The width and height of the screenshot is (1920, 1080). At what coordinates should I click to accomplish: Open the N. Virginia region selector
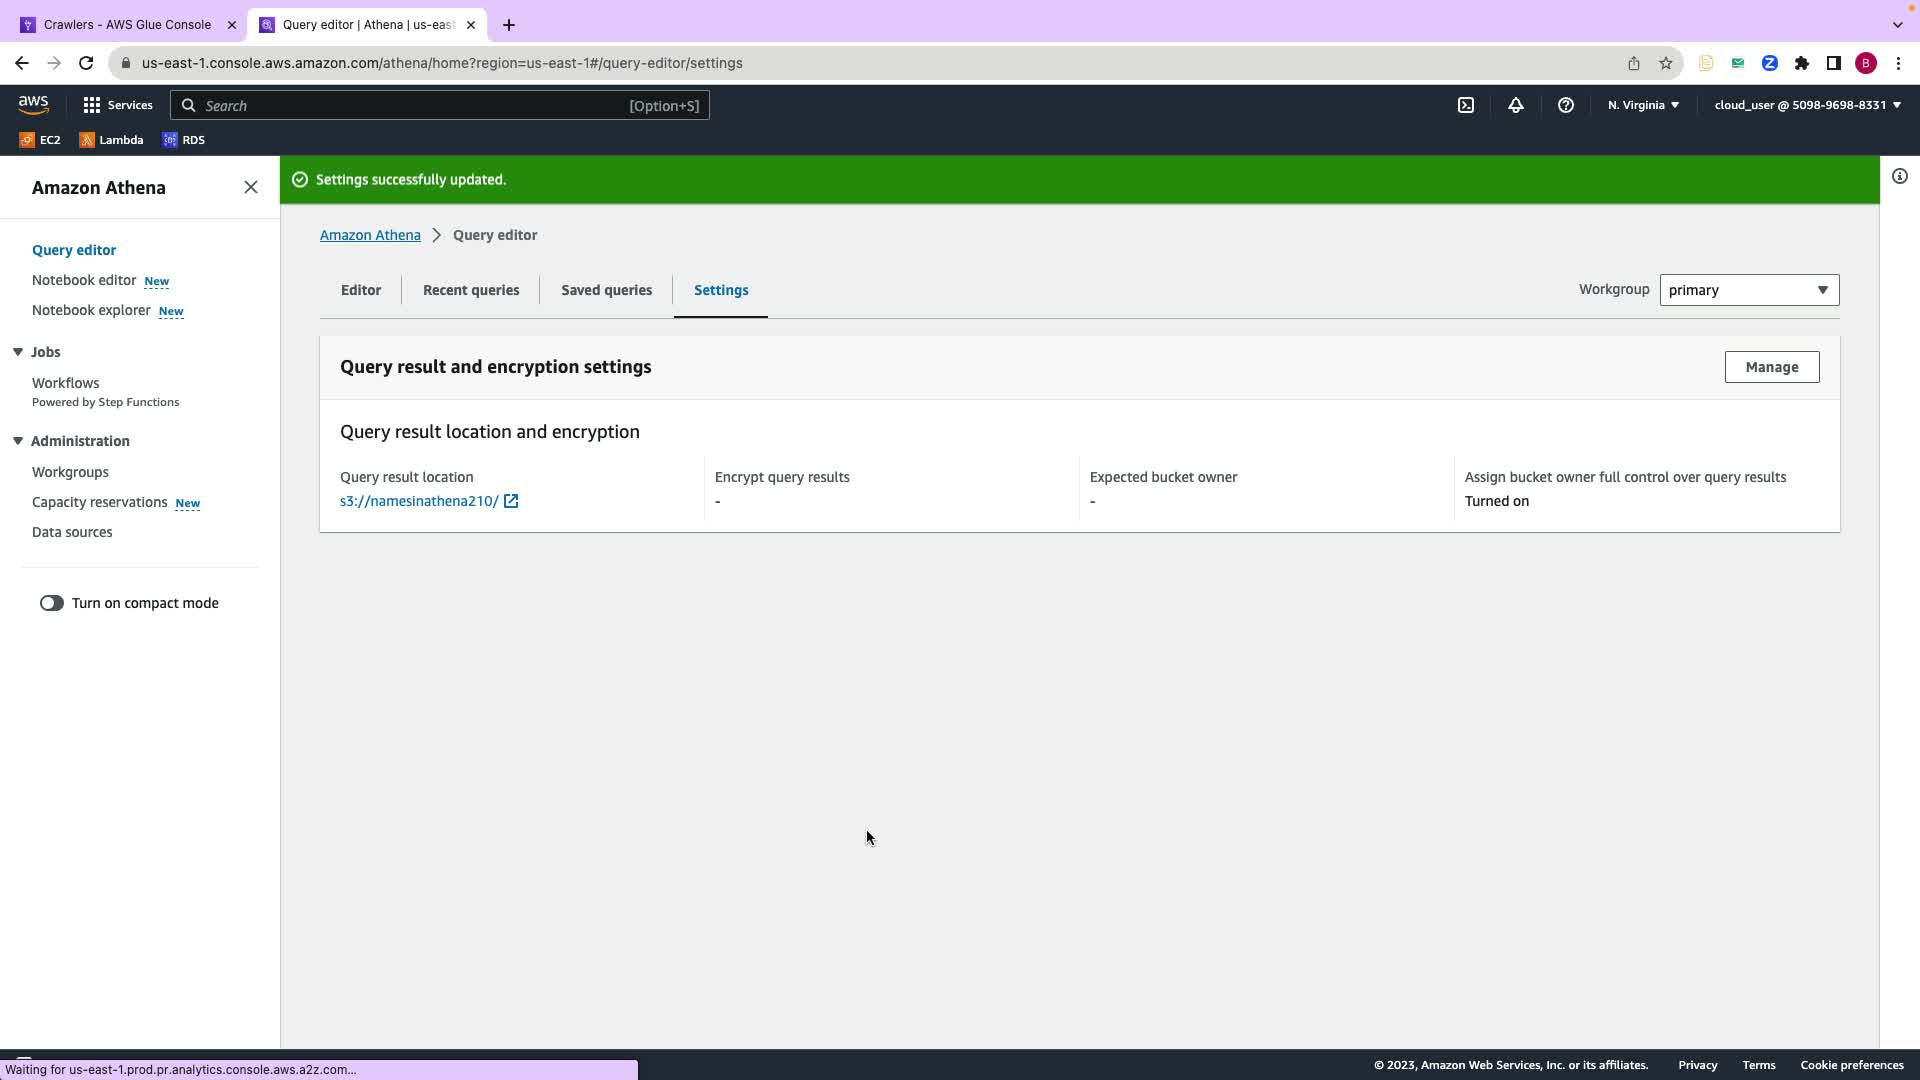pos(1643,105)
